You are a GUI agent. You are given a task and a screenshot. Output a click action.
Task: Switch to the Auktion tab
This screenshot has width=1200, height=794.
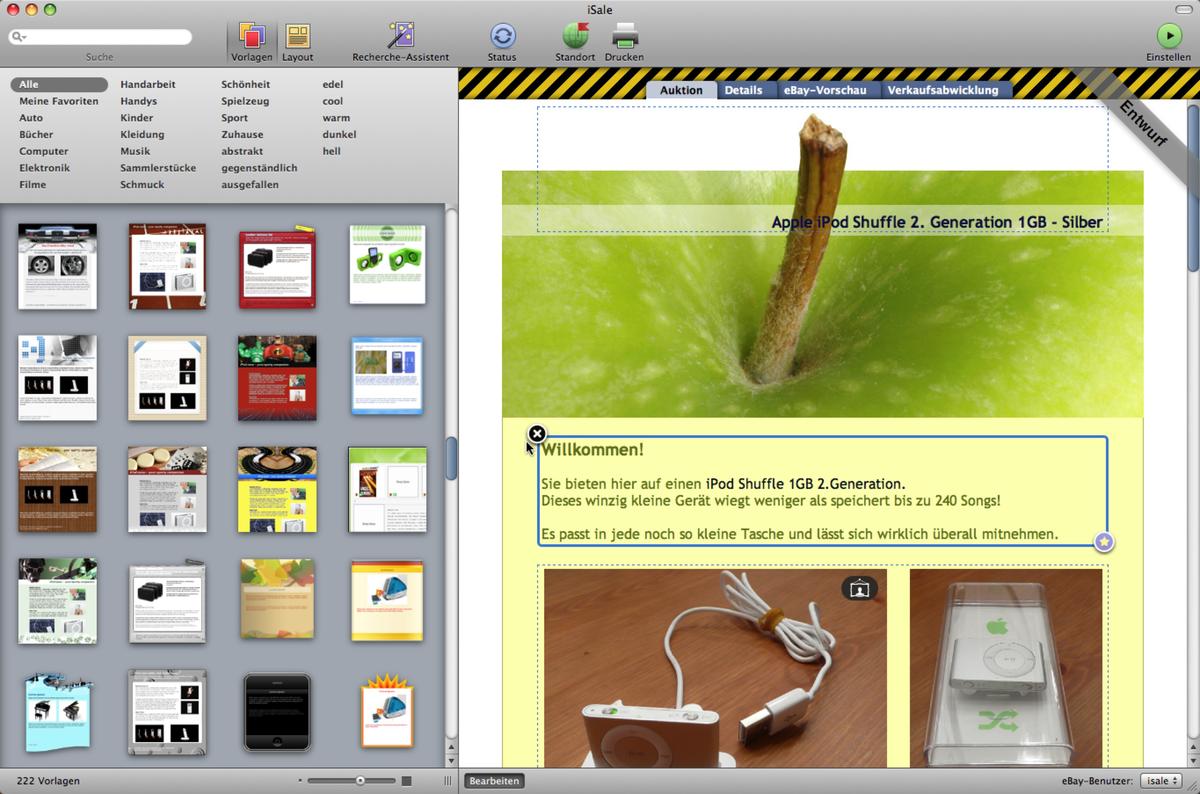[681, 90]
